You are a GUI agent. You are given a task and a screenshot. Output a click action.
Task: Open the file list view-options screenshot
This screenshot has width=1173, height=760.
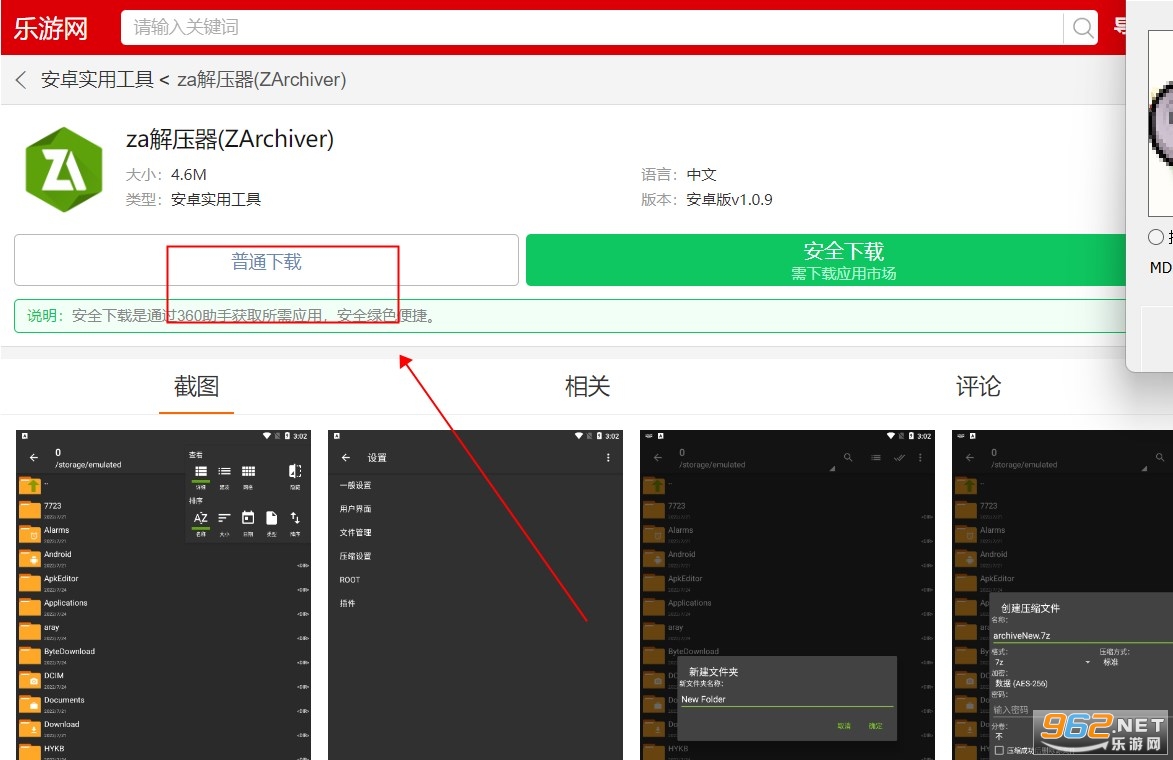point(163,595)
